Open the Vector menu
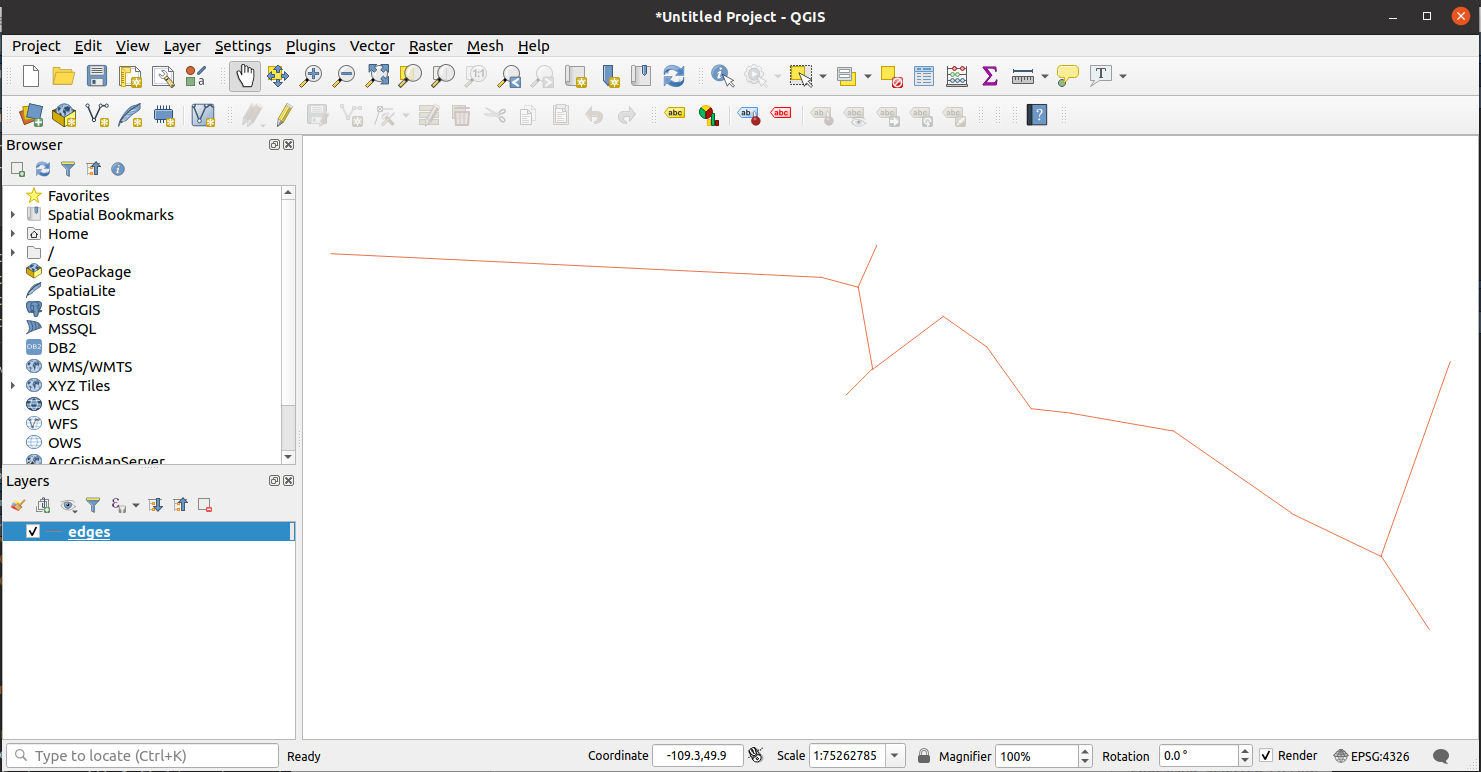 [x=372, y=46]
